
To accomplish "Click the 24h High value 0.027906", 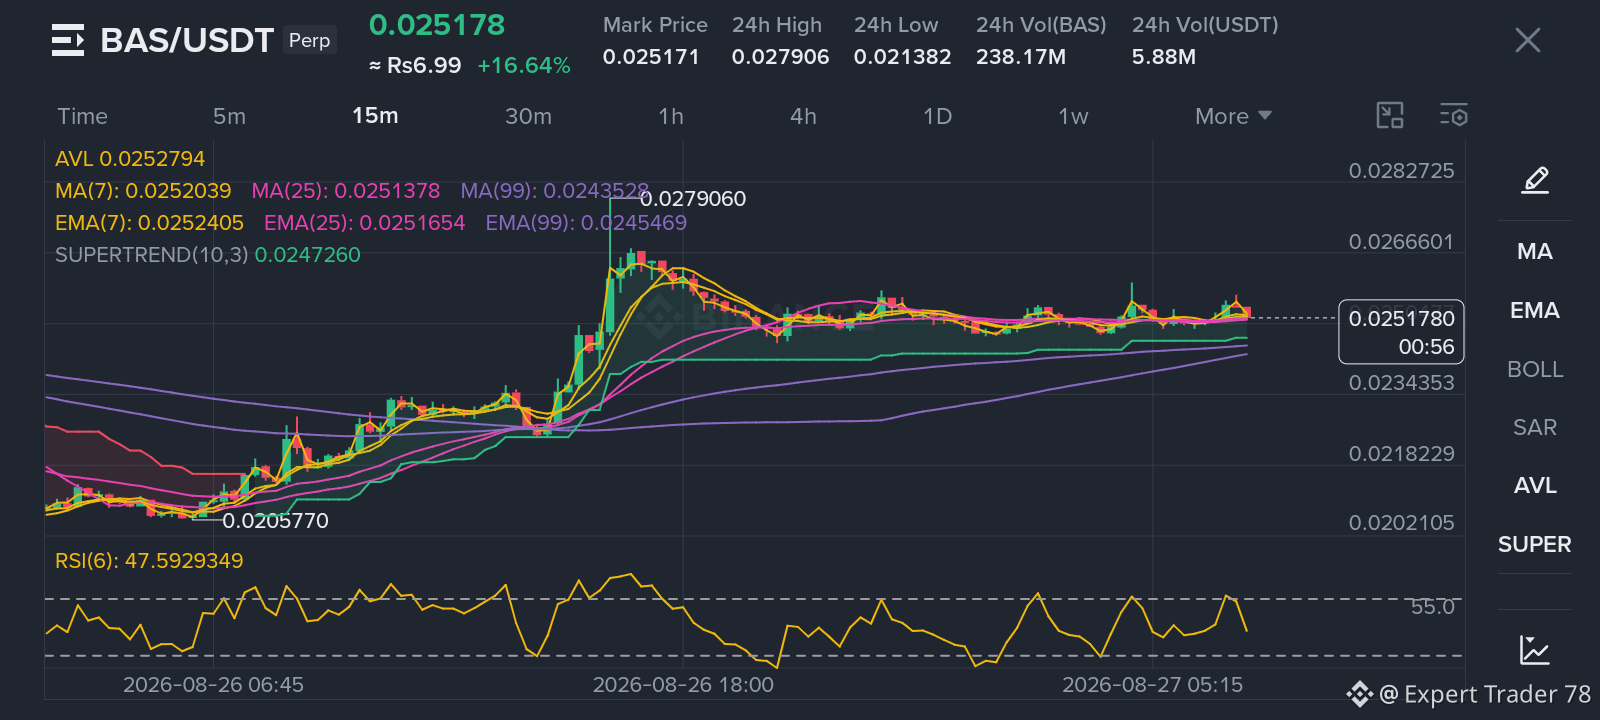I will pos(780,57).
